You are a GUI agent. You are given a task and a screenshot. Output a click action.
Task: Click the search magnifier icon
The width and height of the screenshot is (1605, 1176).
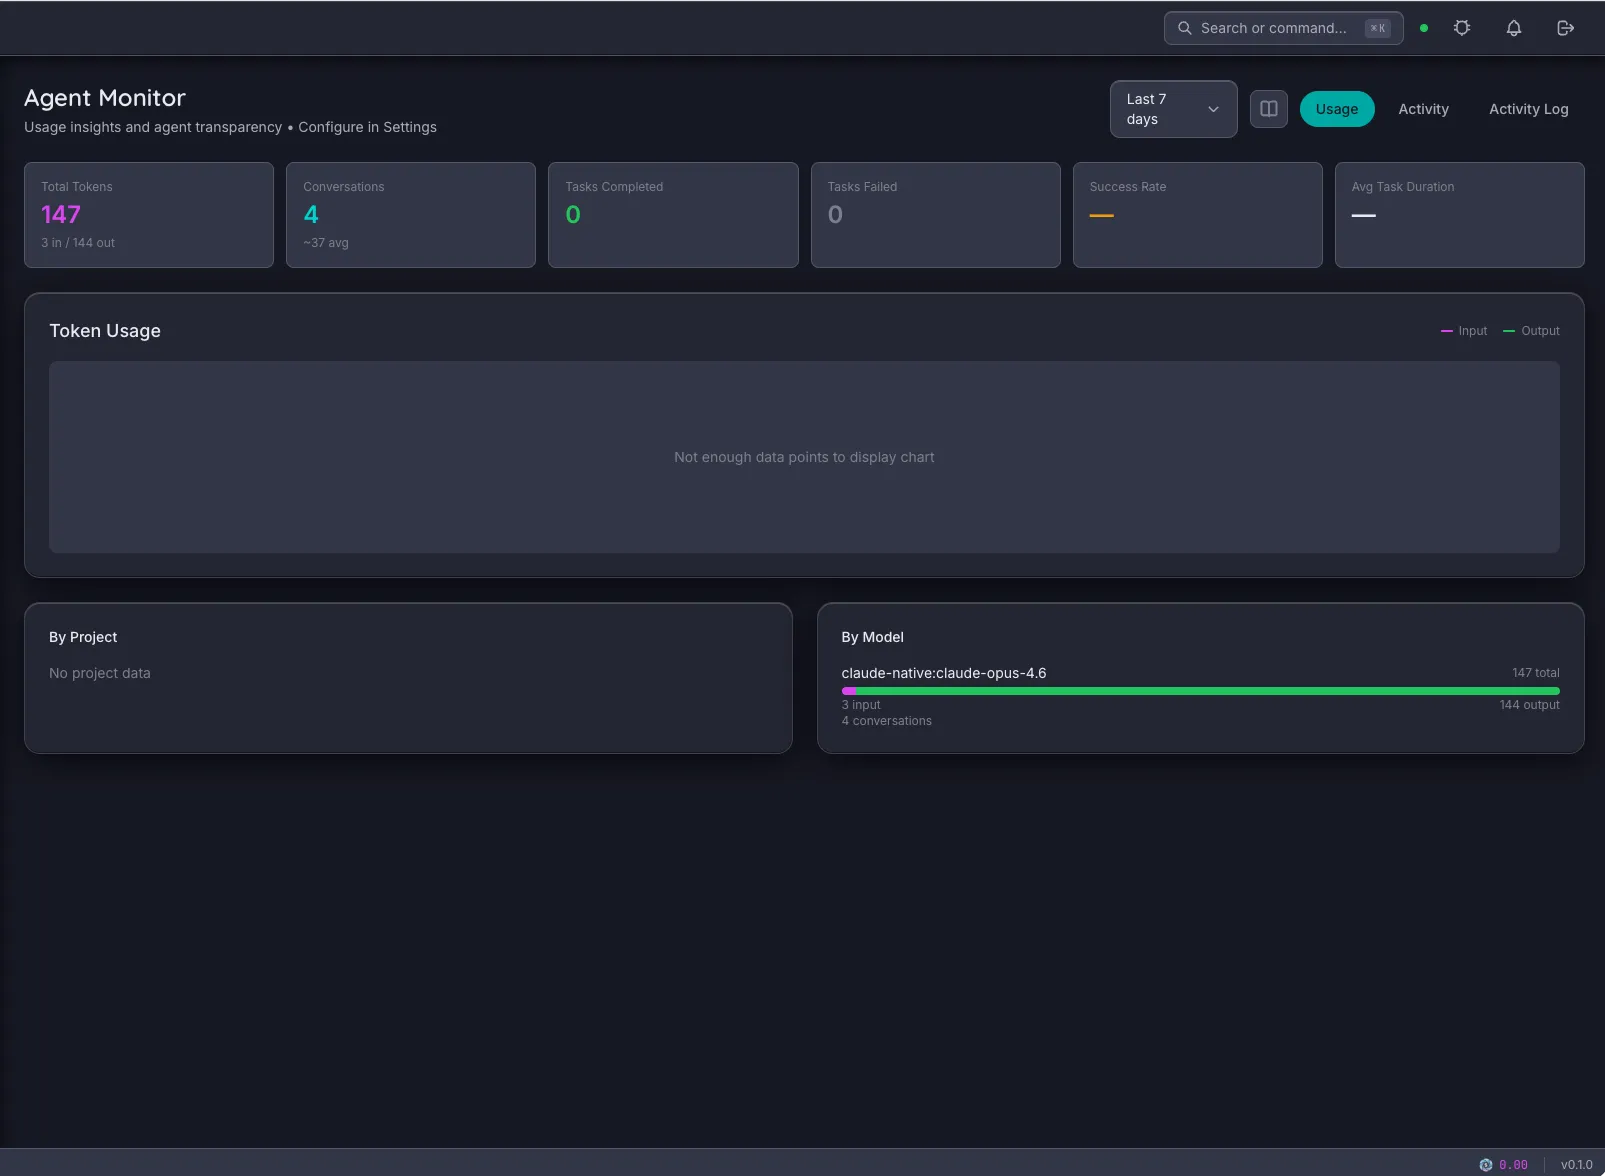pyautogui.click(x=1184, y=28)
